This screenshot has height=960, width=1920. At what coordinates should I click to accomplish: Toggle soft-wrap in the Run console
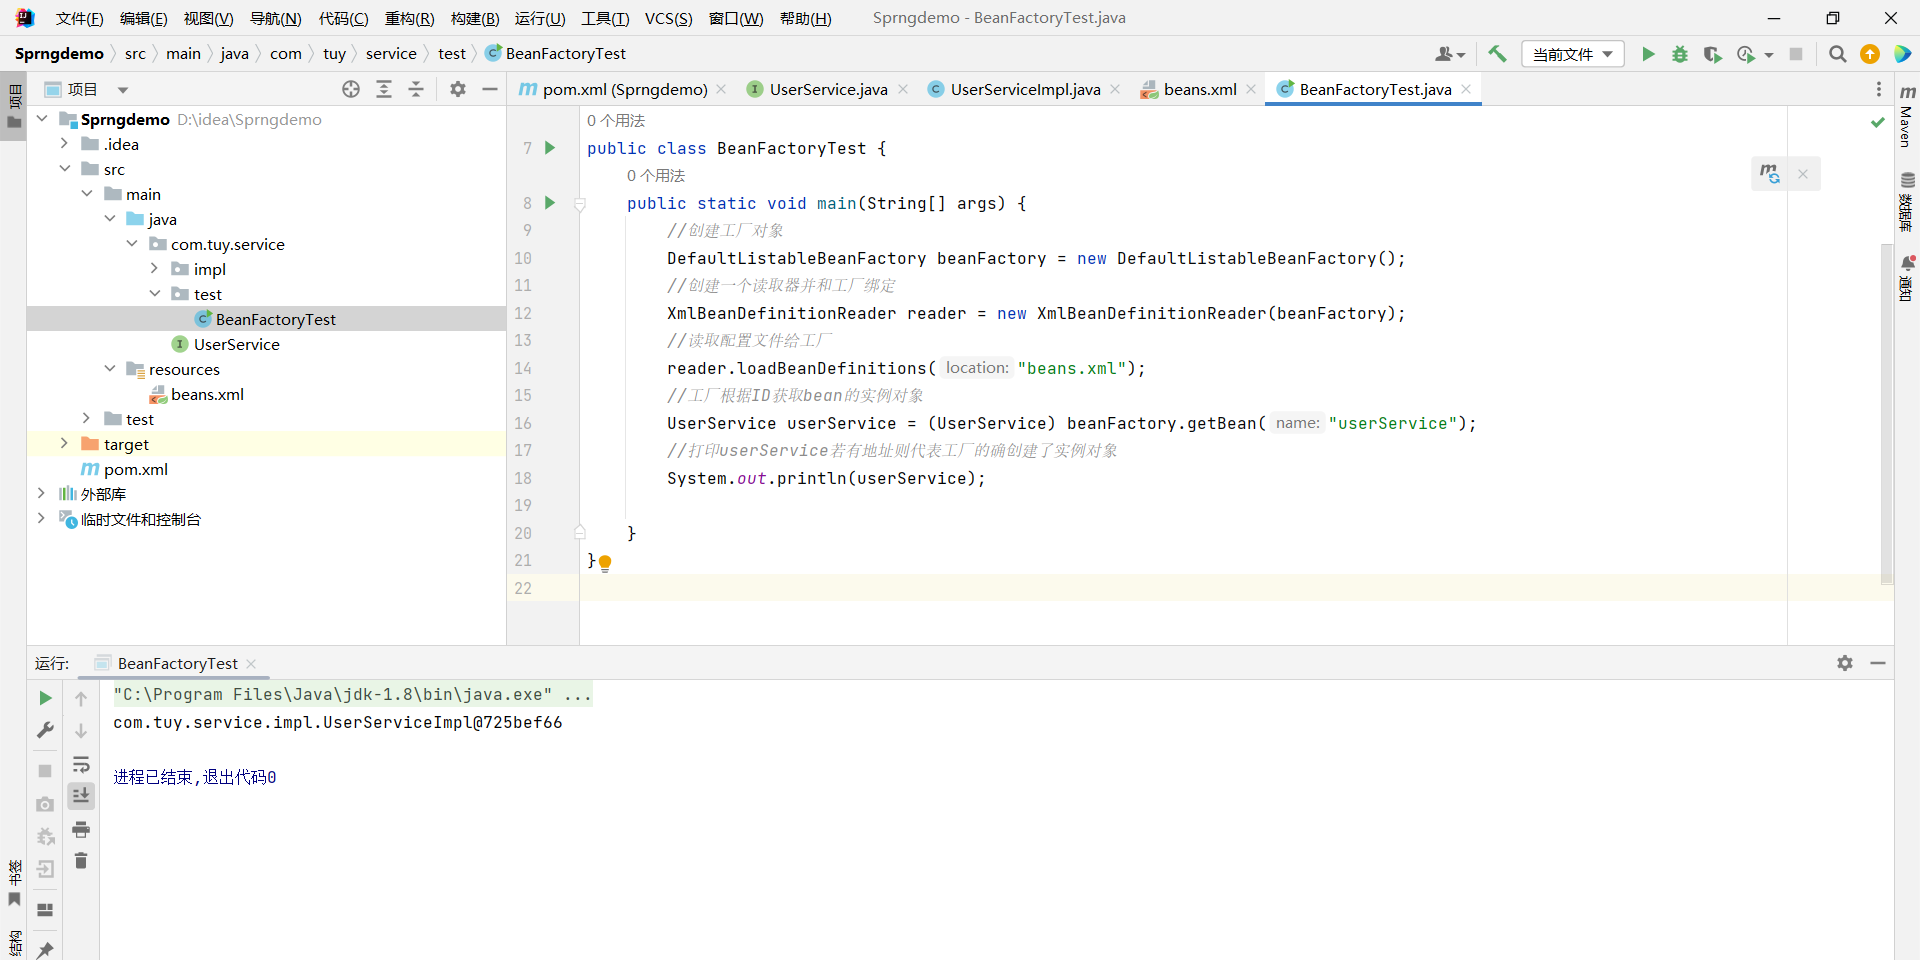click(81, 765)
